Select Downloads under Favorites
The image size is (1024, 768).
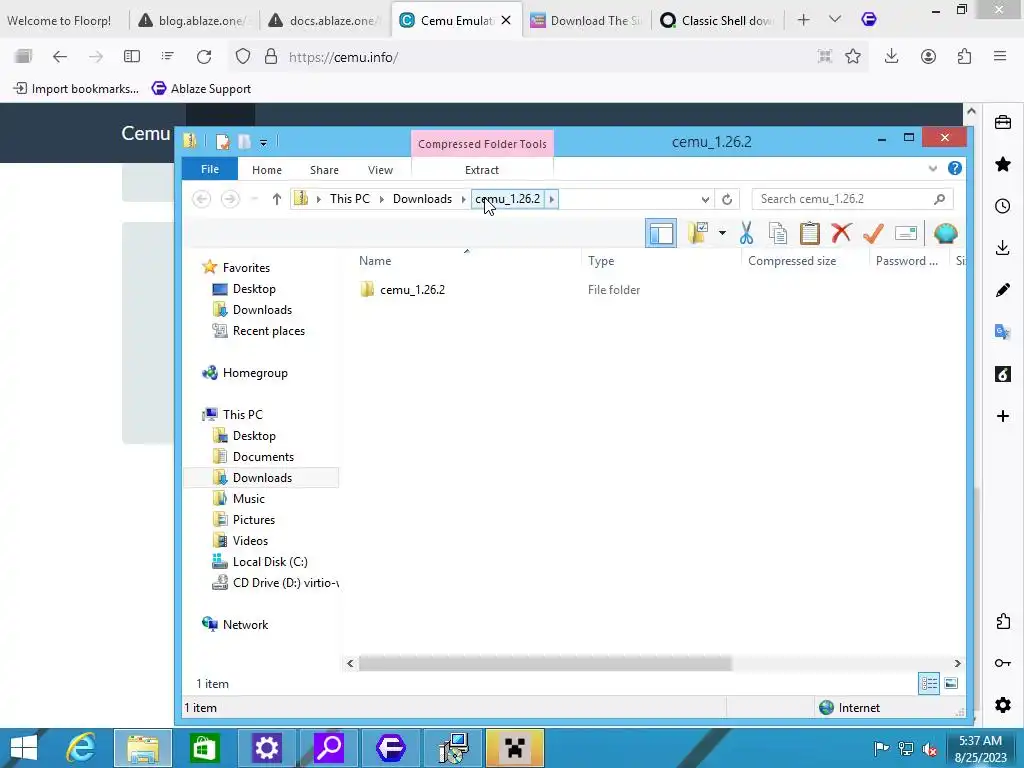point(262,310)
